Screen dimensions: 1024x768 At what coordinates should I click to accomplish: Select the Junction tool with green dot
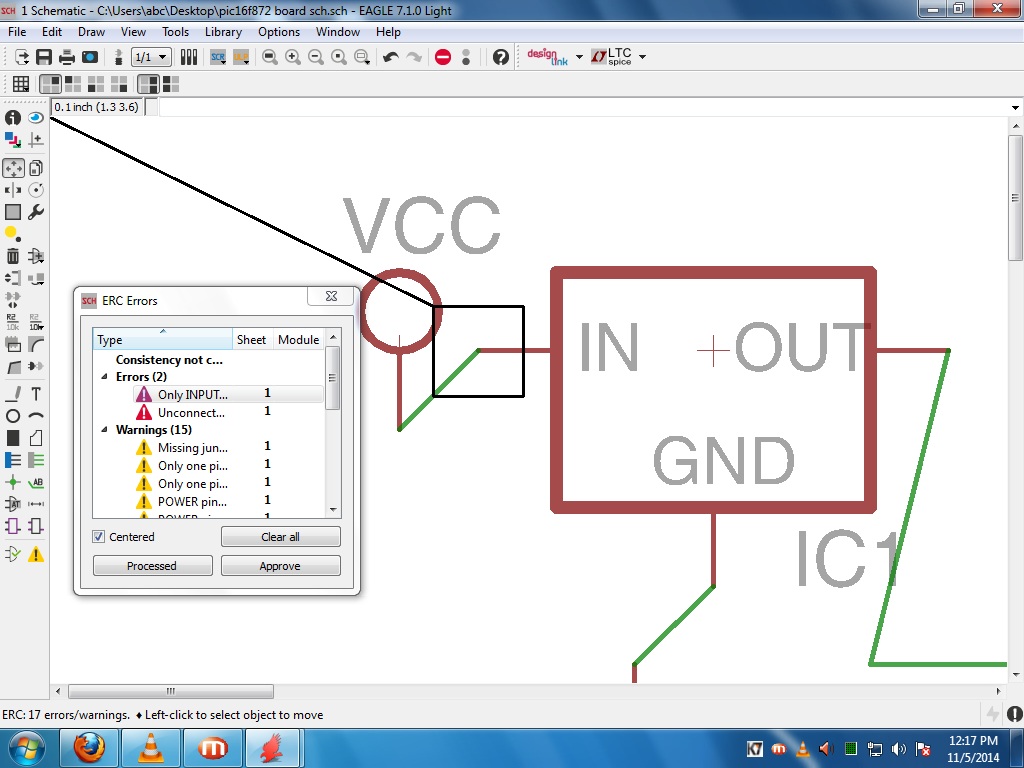13,483
